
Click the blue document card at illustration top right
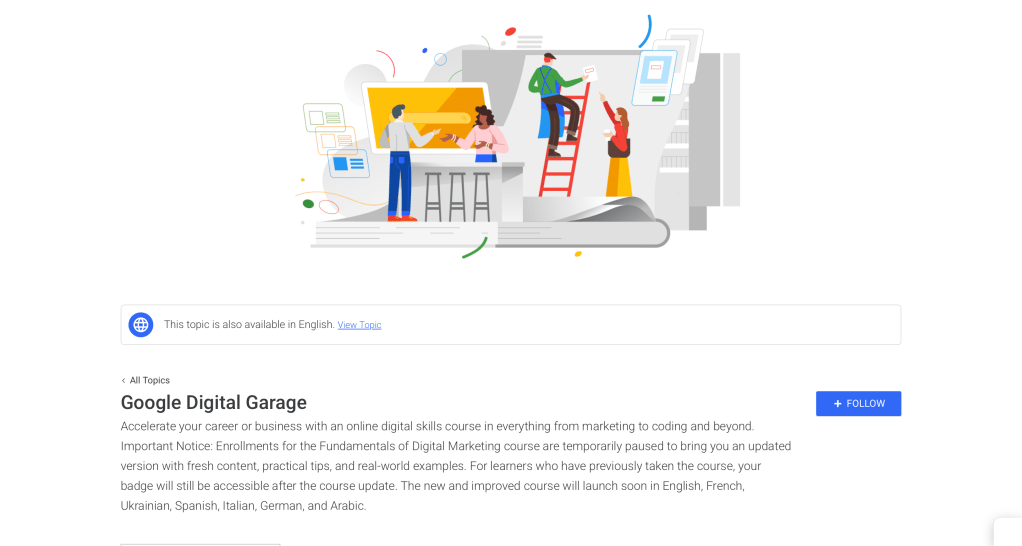[654, 78]
